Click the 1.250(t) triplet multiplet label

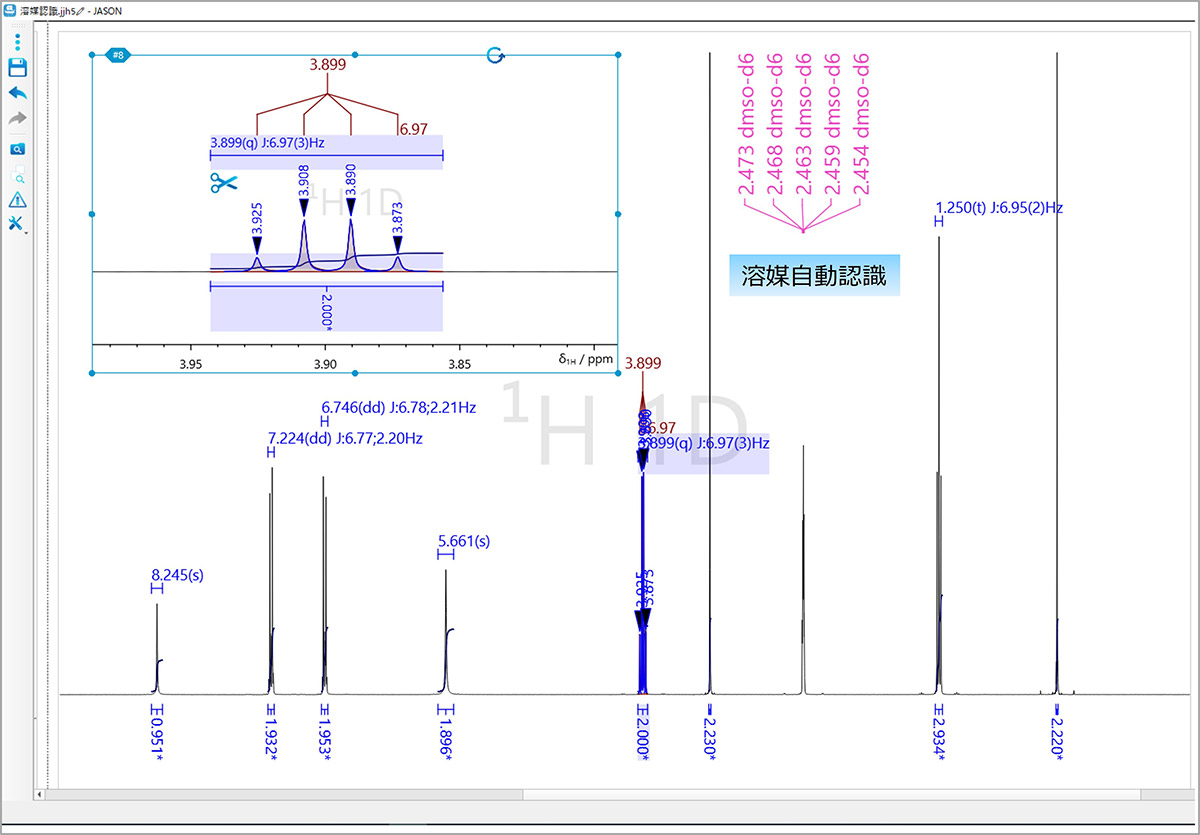(998, 208)
